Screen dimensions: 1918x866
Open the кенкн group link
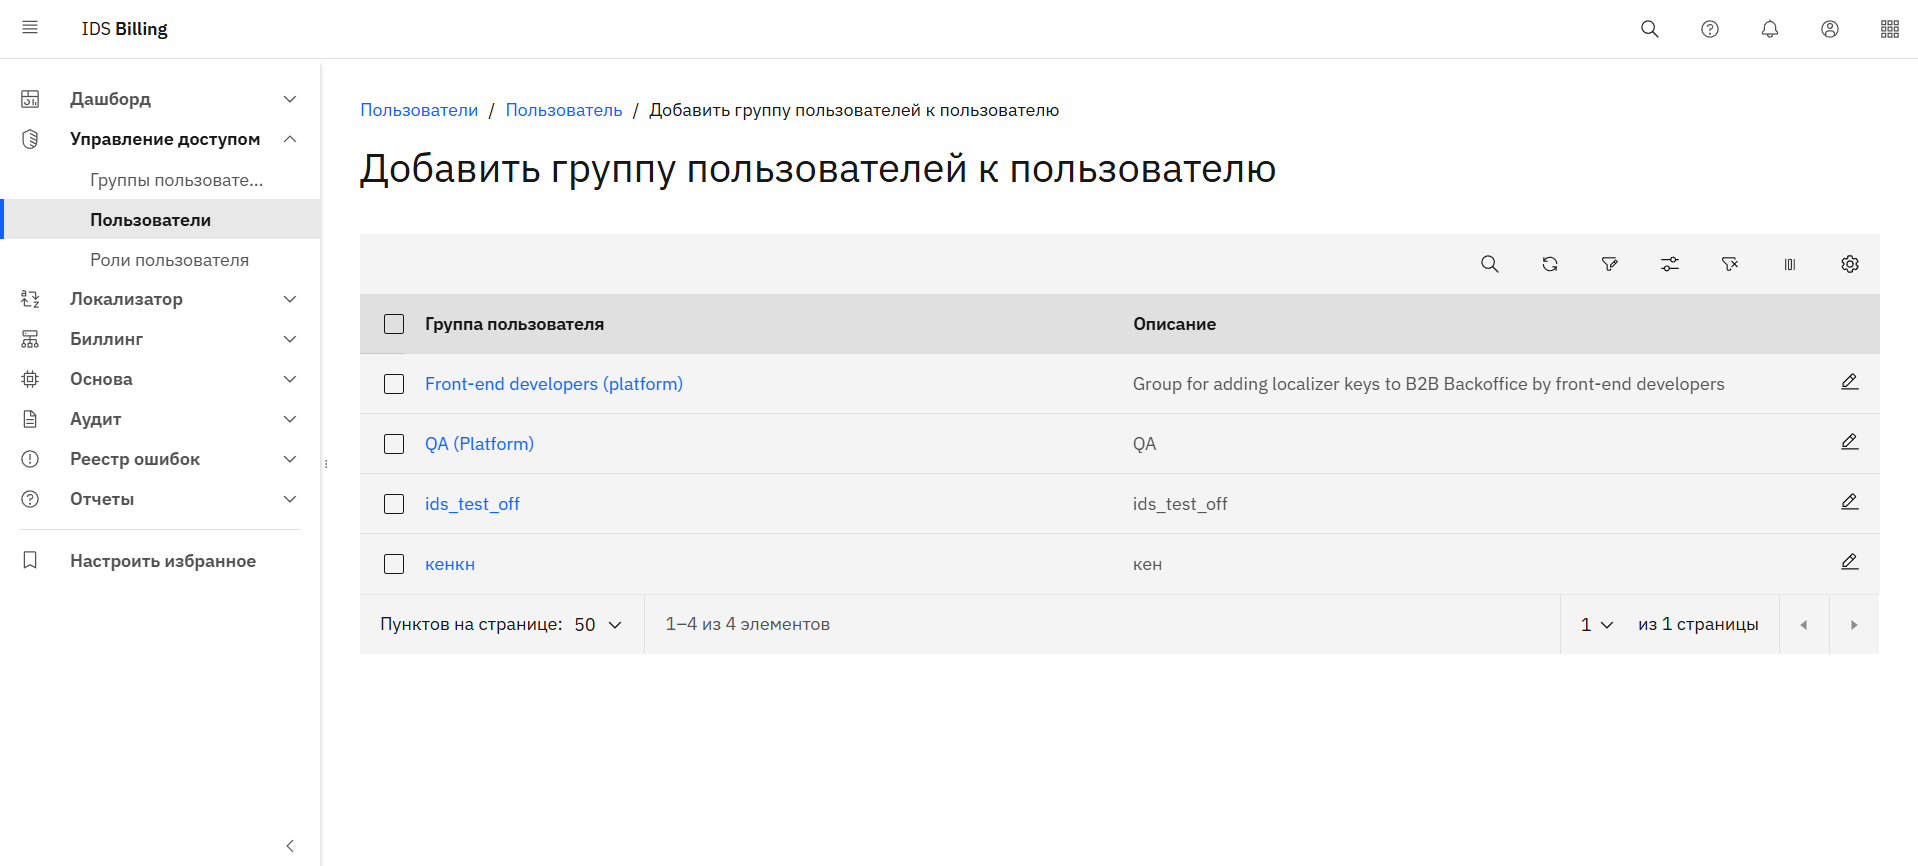[450, 564]
